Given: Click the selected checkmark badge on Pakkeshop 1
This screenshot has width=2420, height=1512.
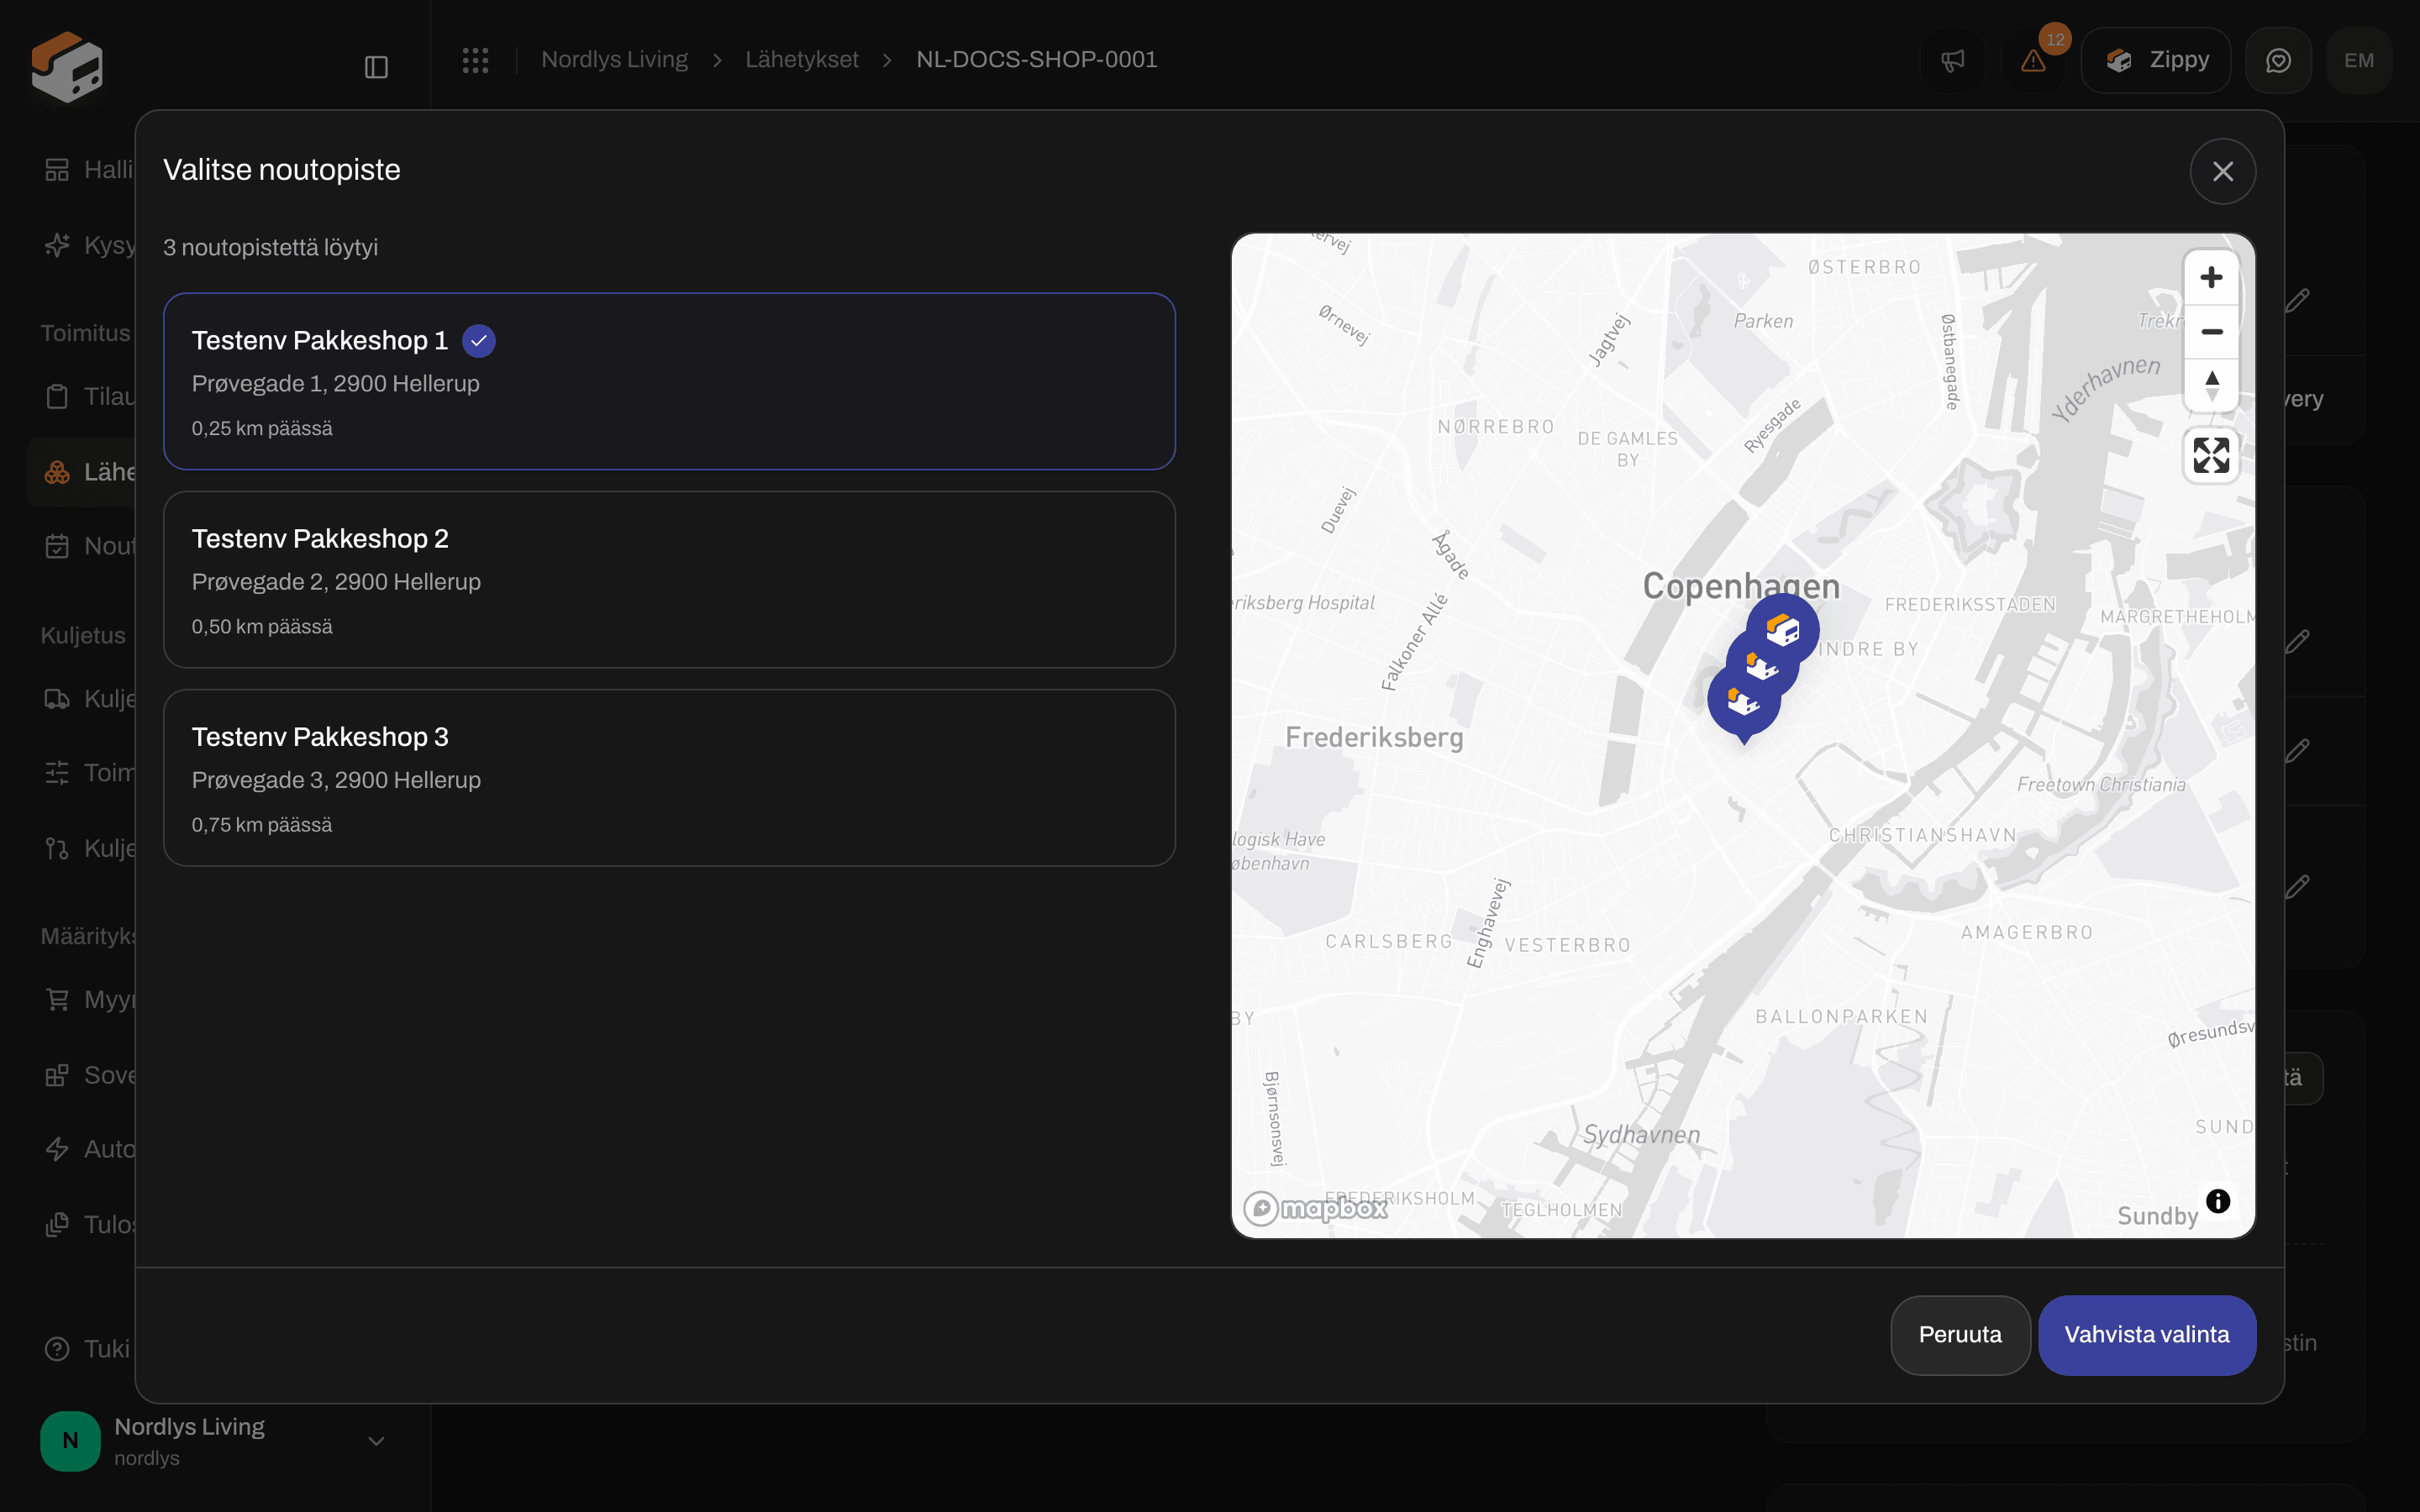Looking at the screenshot, I should click(x=479, y=341).
